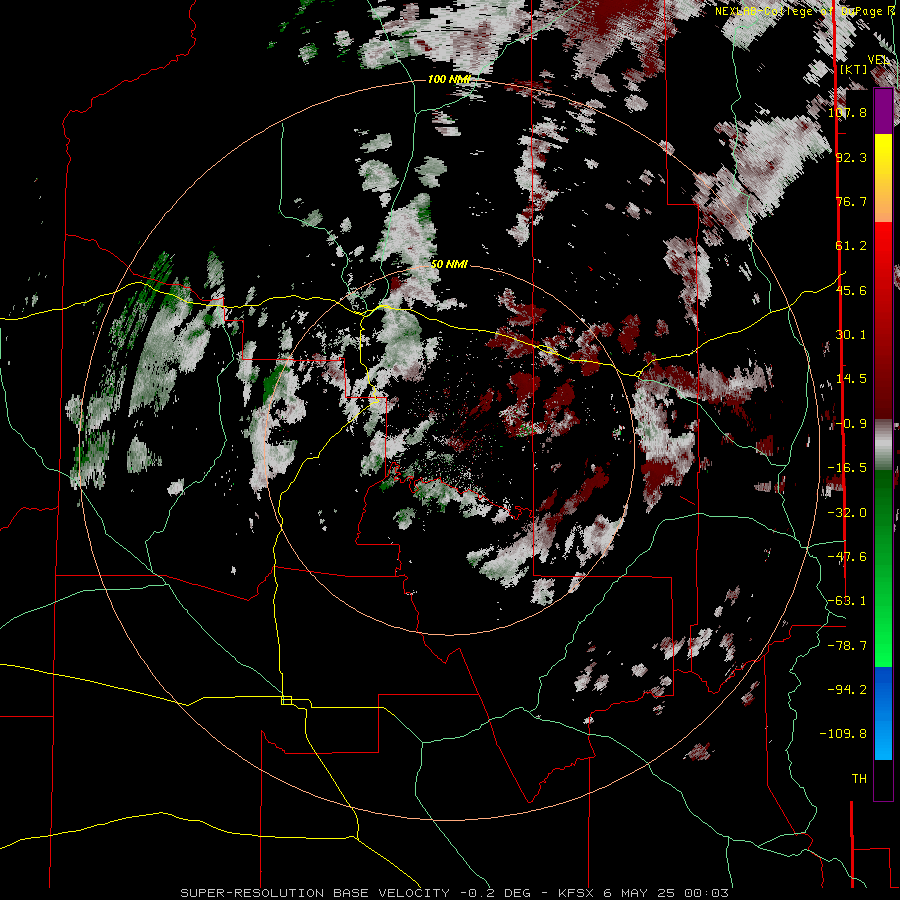Pick the blue segment of the velocity color bar
The image size is (900, 900).
[883, 713]
